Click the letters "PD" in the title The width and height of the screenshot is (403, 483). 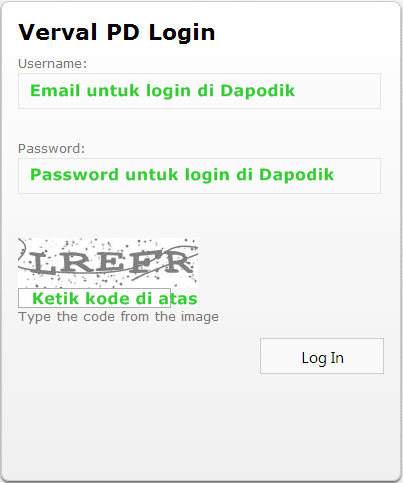(123, 32)
